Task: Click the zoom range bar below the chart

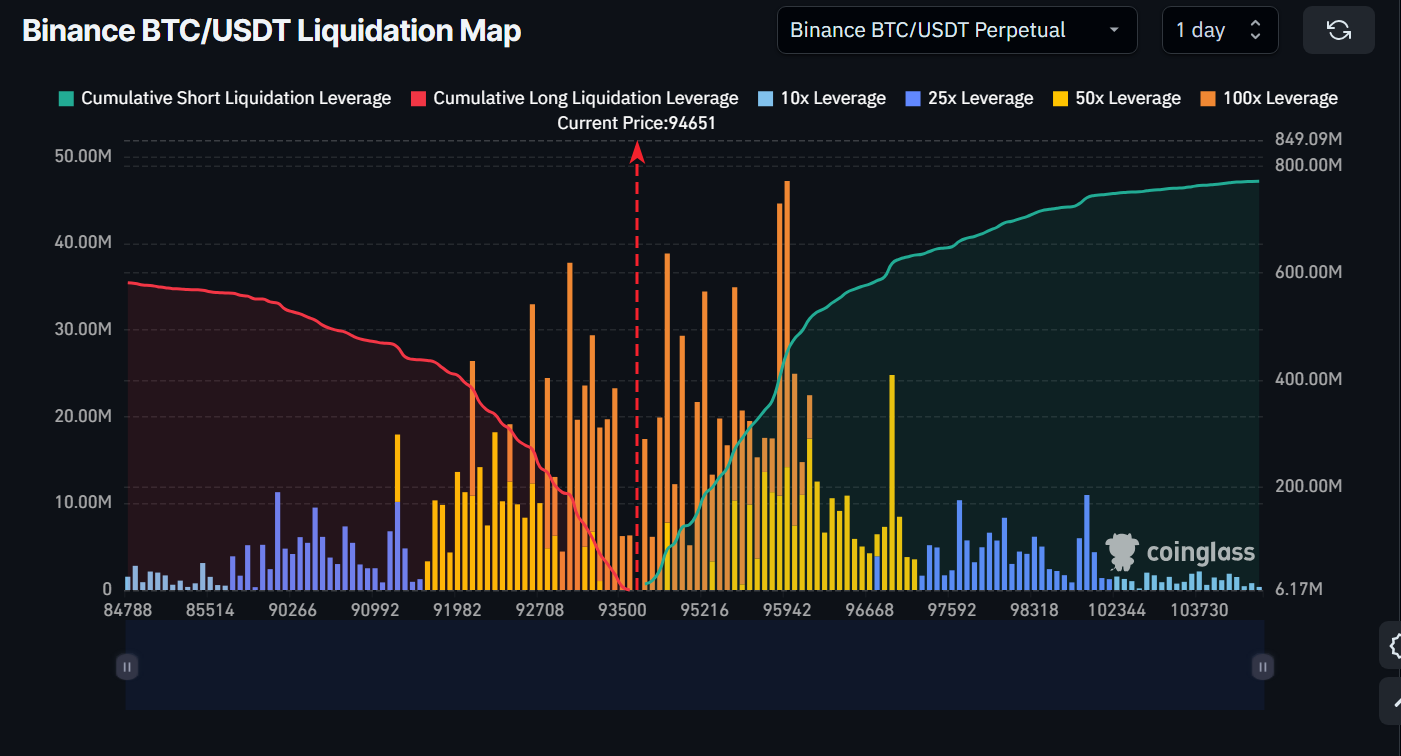Action: [695, 665]
